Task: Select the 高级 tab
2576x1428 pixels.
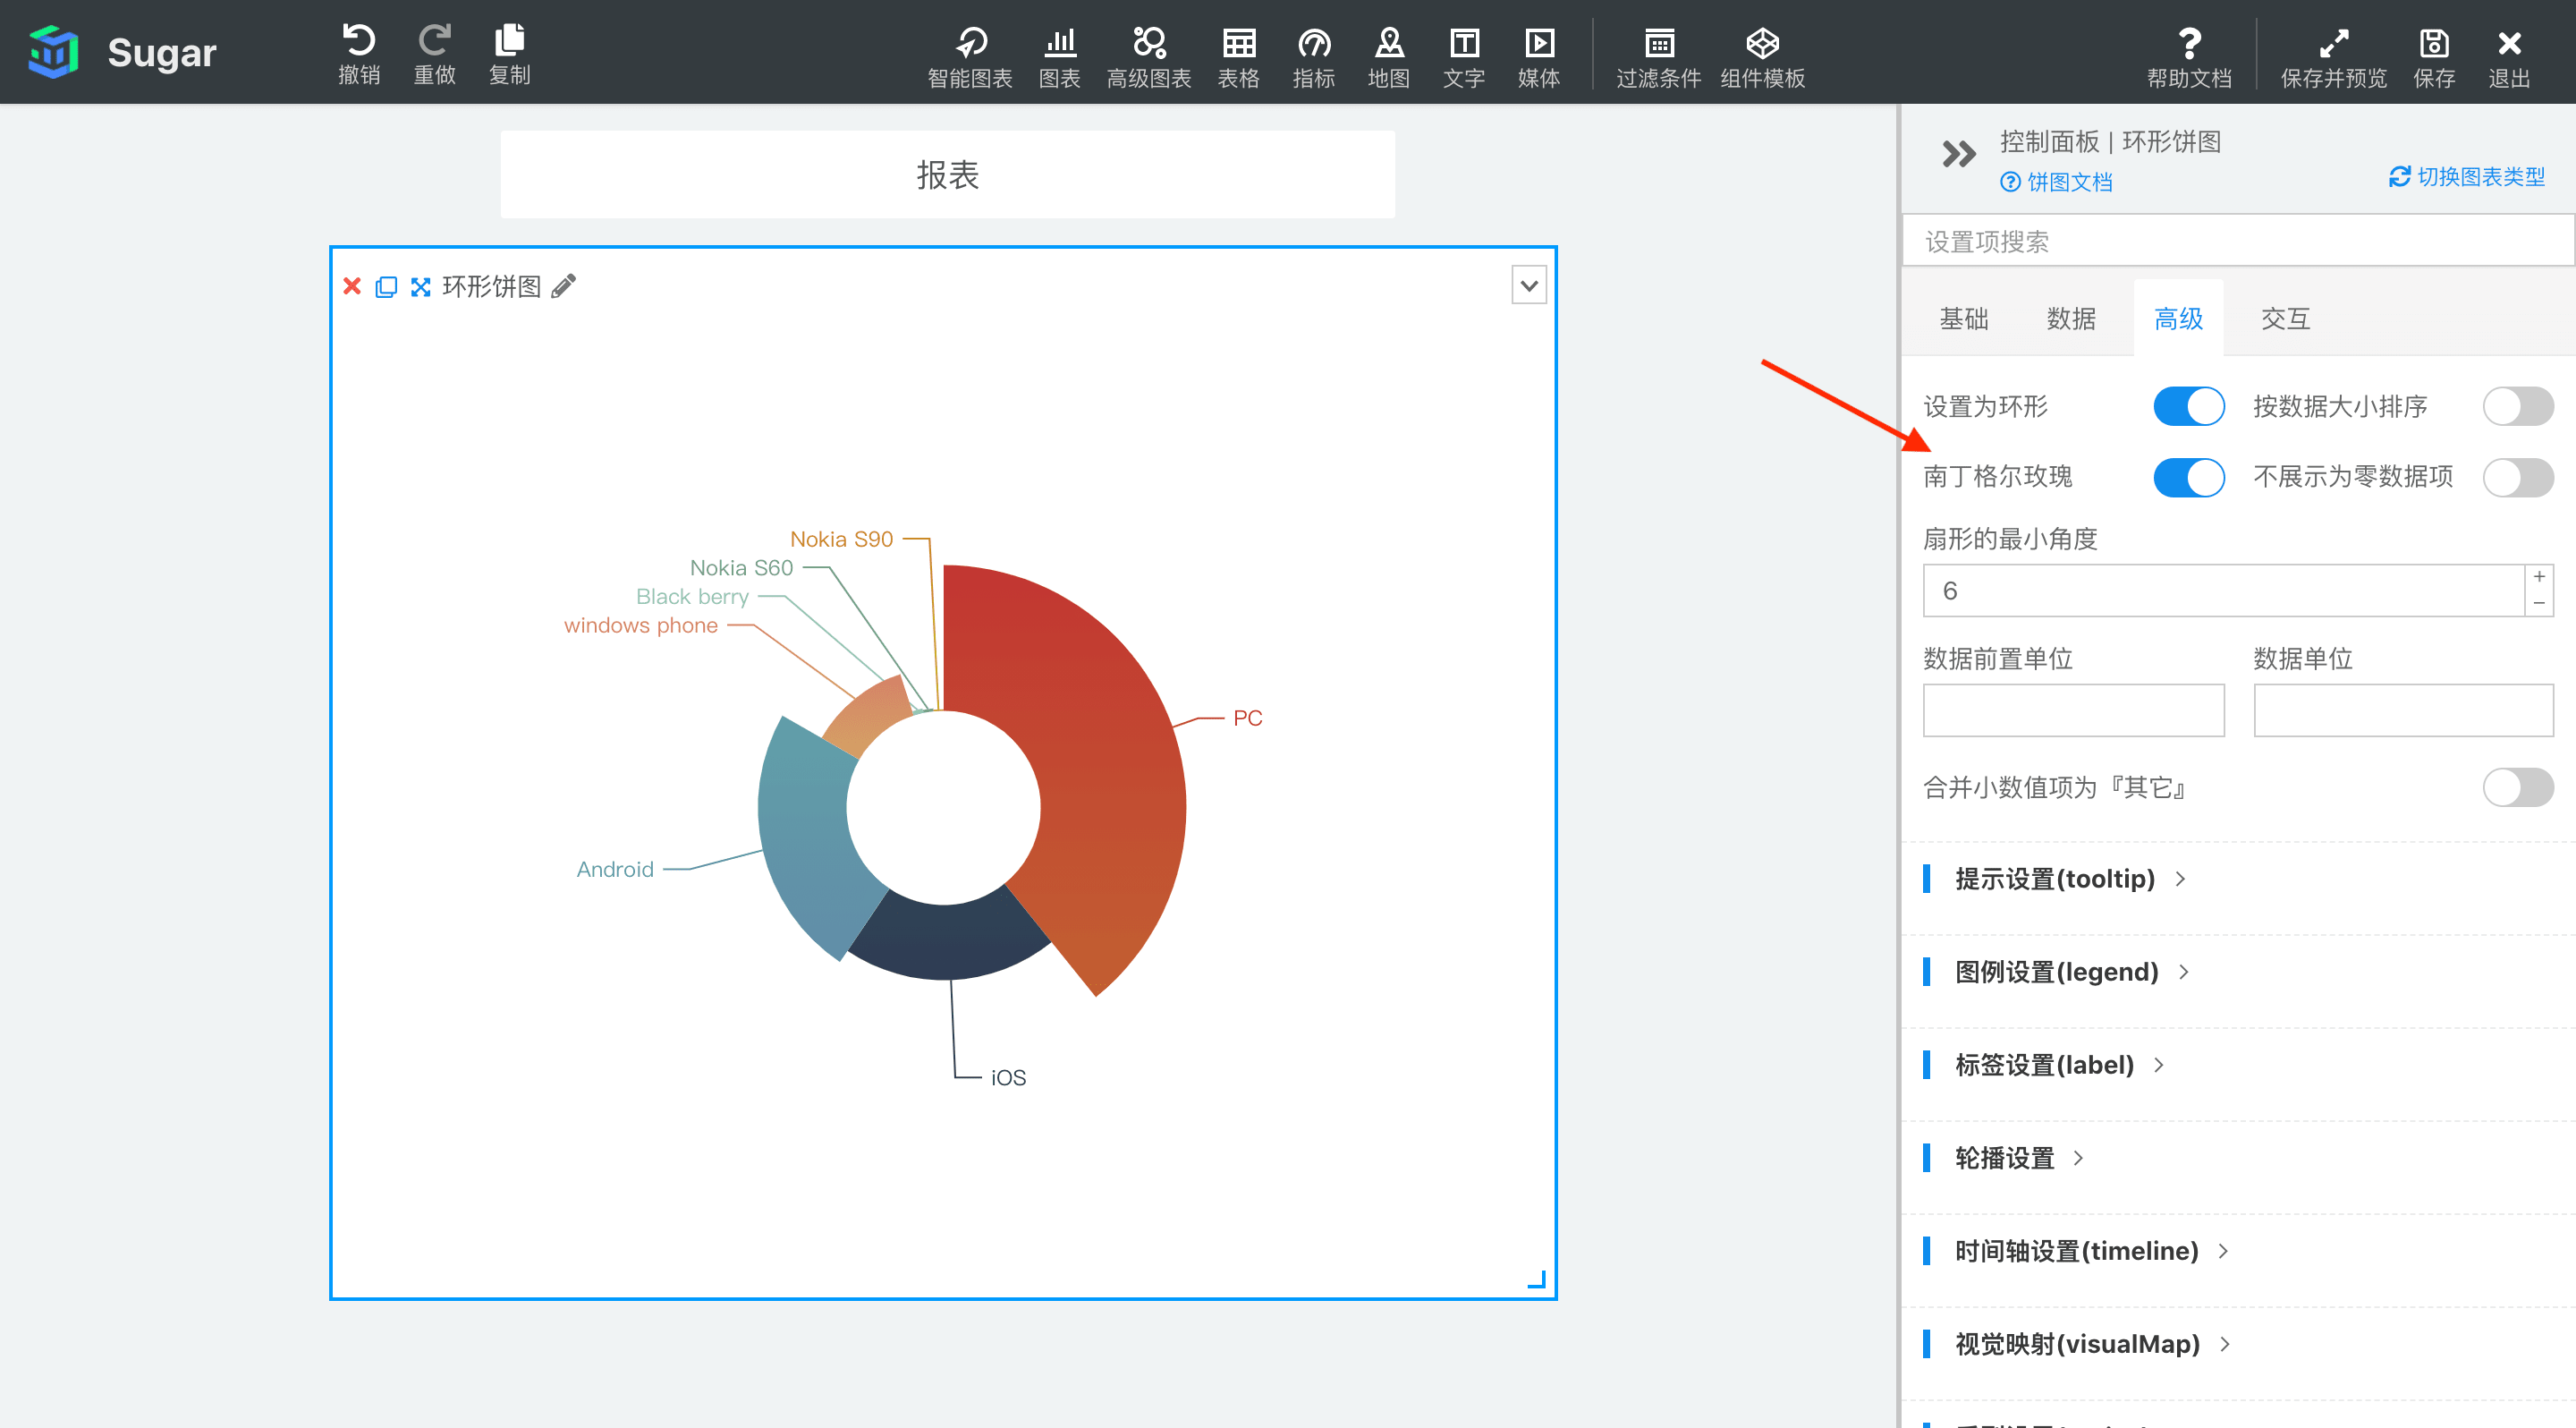Action: coord(2178,319)
